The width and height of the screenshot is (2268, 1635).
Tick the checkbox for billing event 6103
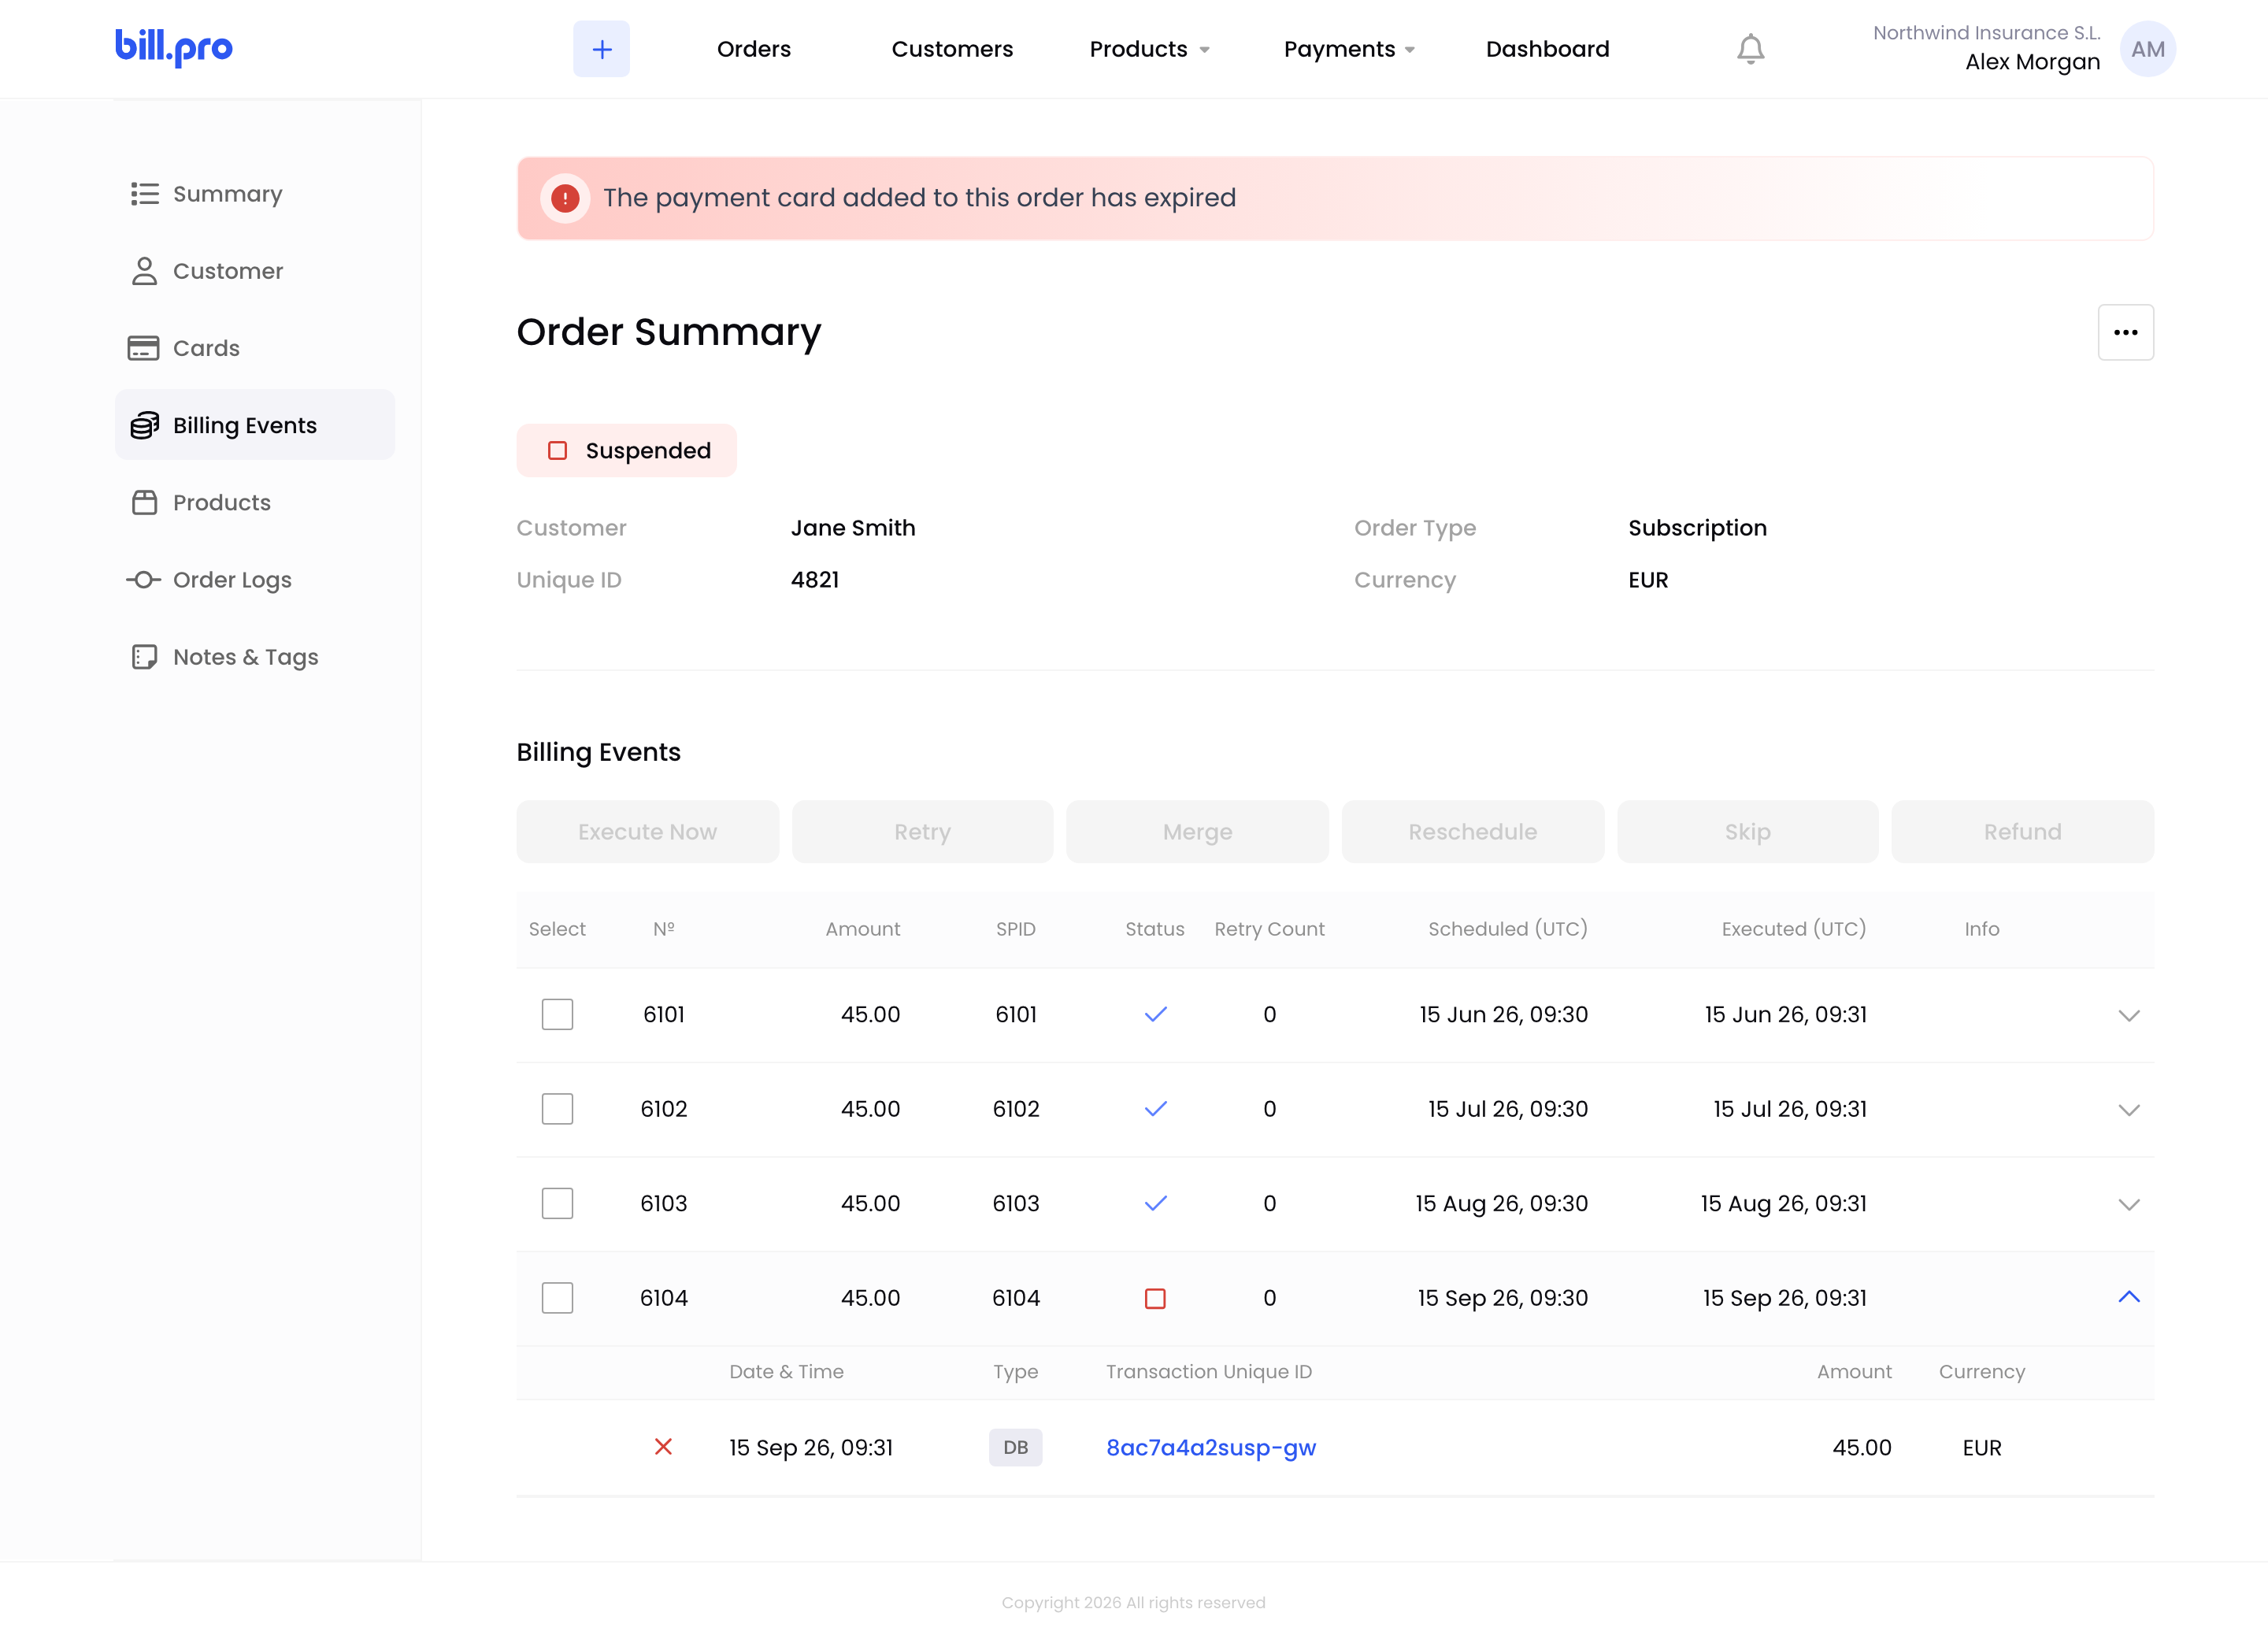[557, 1203]
